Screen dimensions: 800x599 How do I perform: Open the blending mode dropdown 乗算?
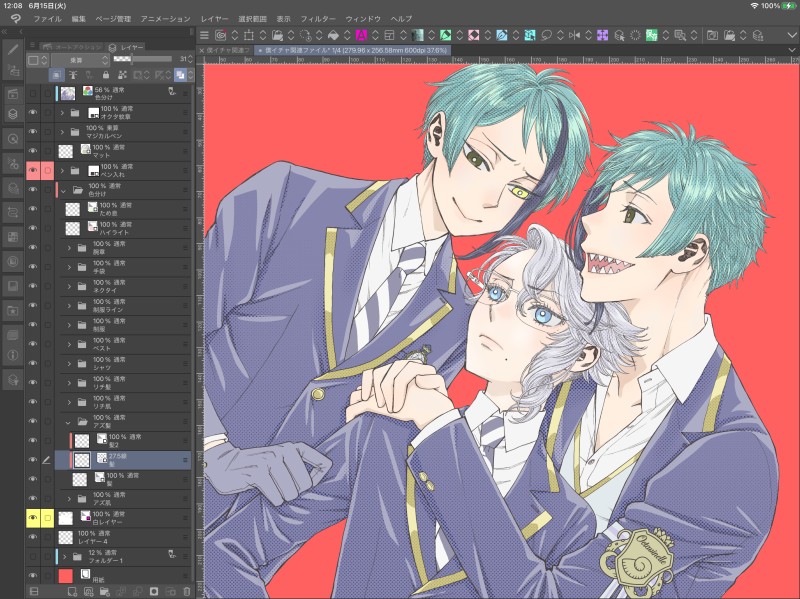80,60
